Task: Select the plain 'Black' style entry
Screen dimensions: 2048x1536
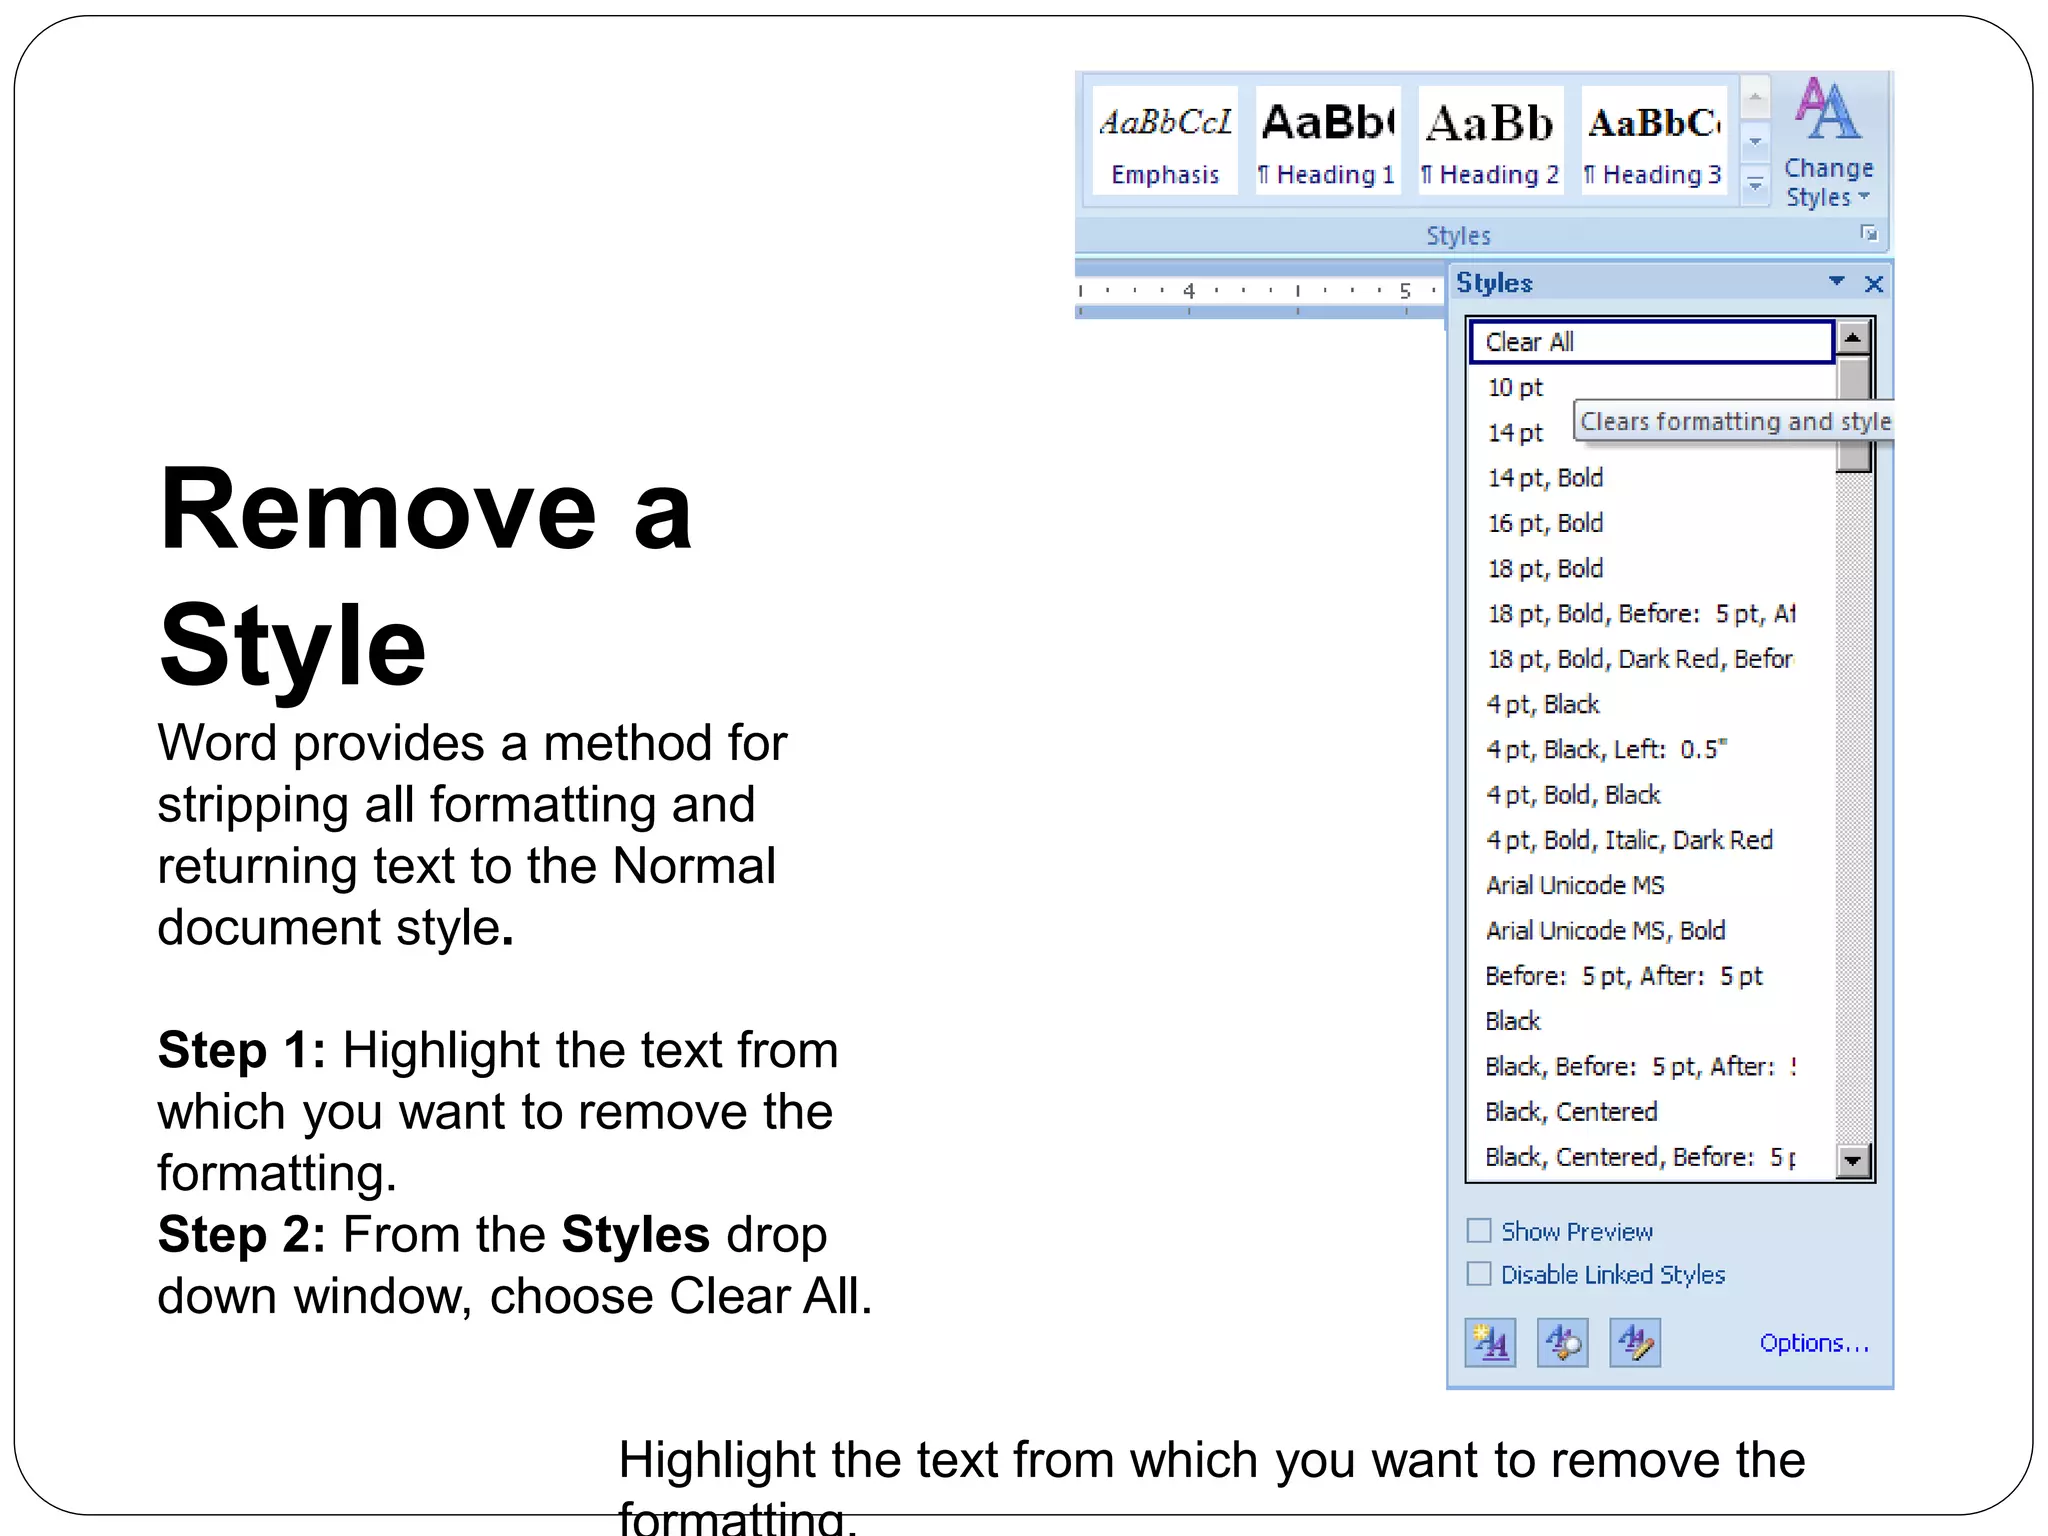Action: click(1652, 1021)
